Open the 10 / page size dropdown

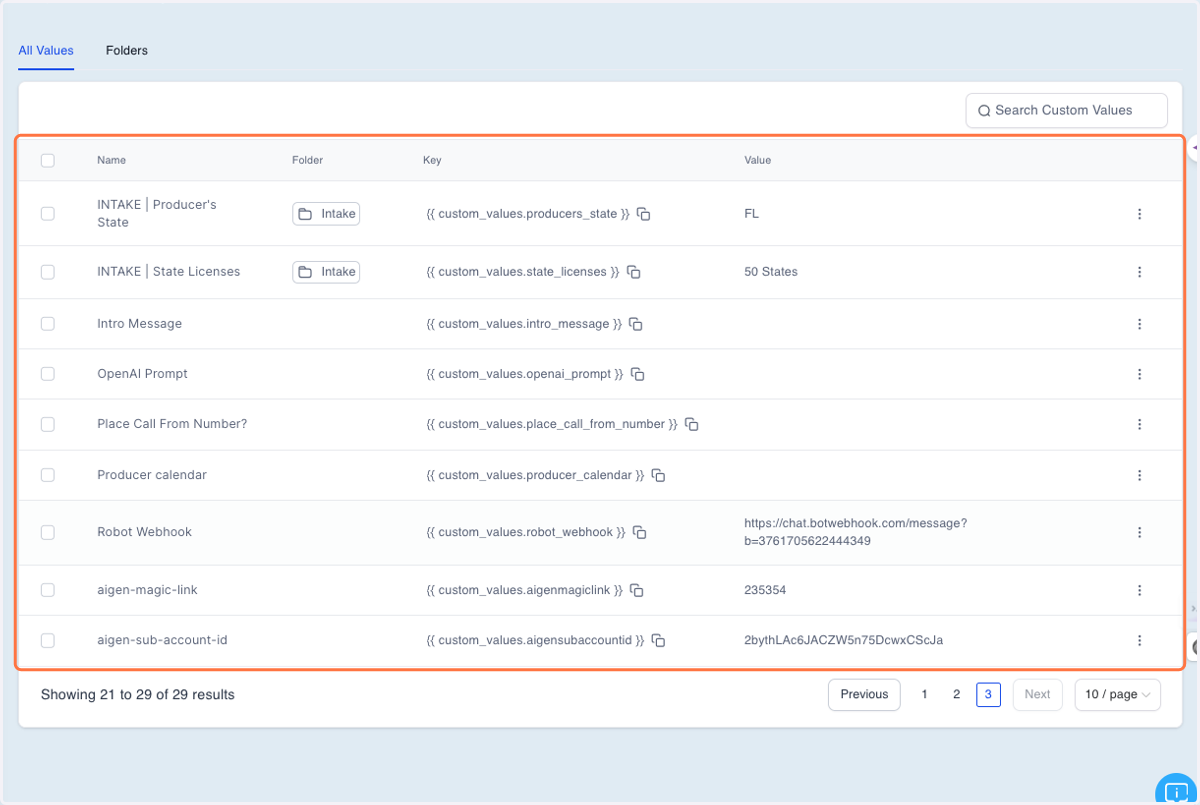[1117, 694]
